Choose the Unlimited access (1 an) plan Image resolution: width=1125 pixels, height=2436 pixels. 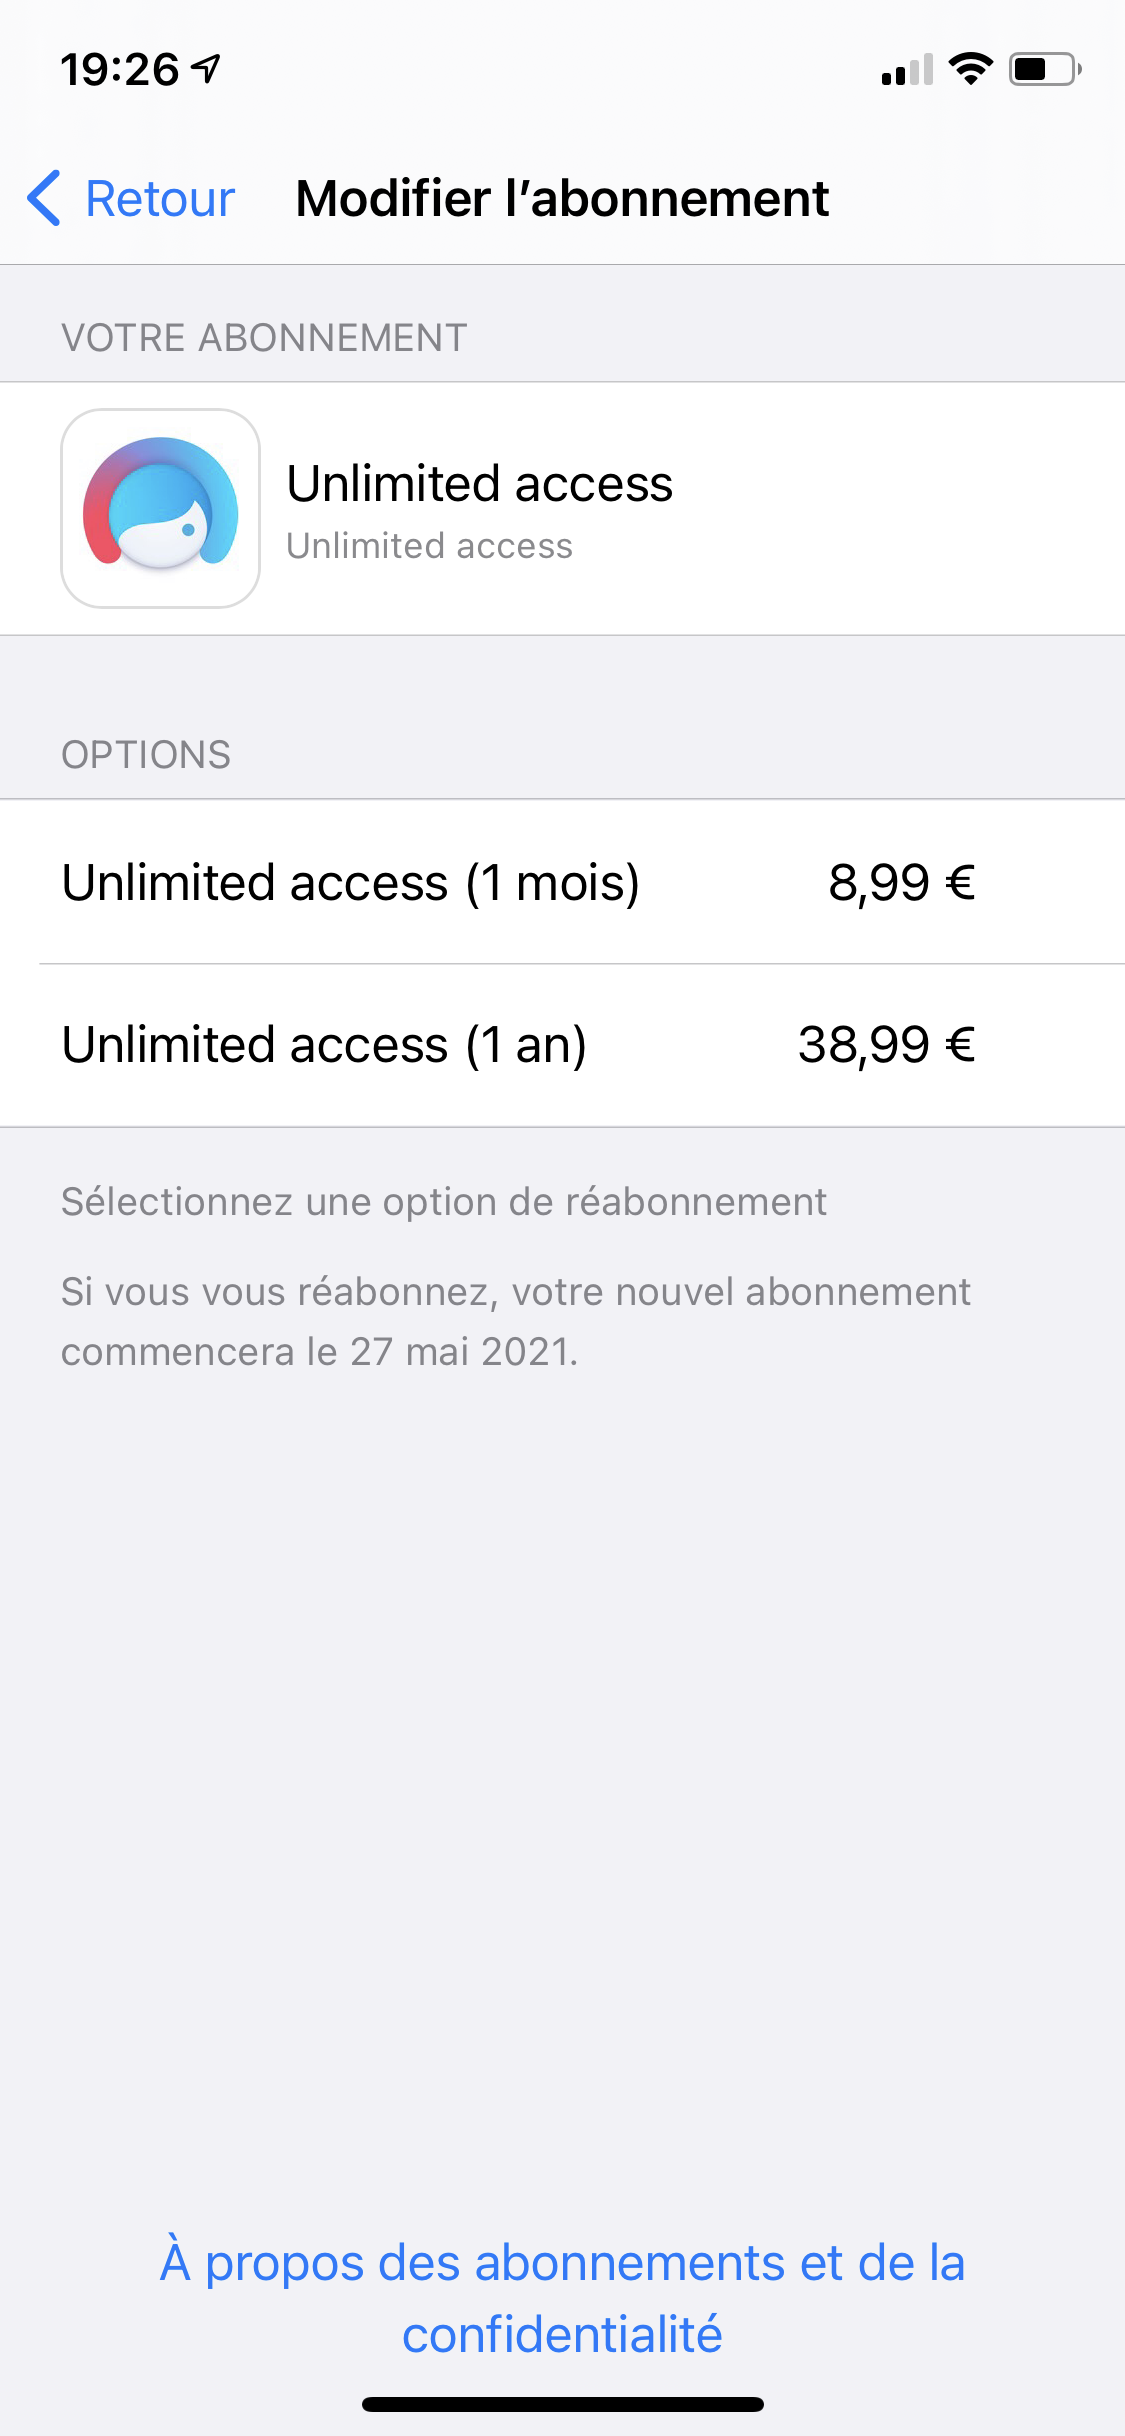point(325,1045)
